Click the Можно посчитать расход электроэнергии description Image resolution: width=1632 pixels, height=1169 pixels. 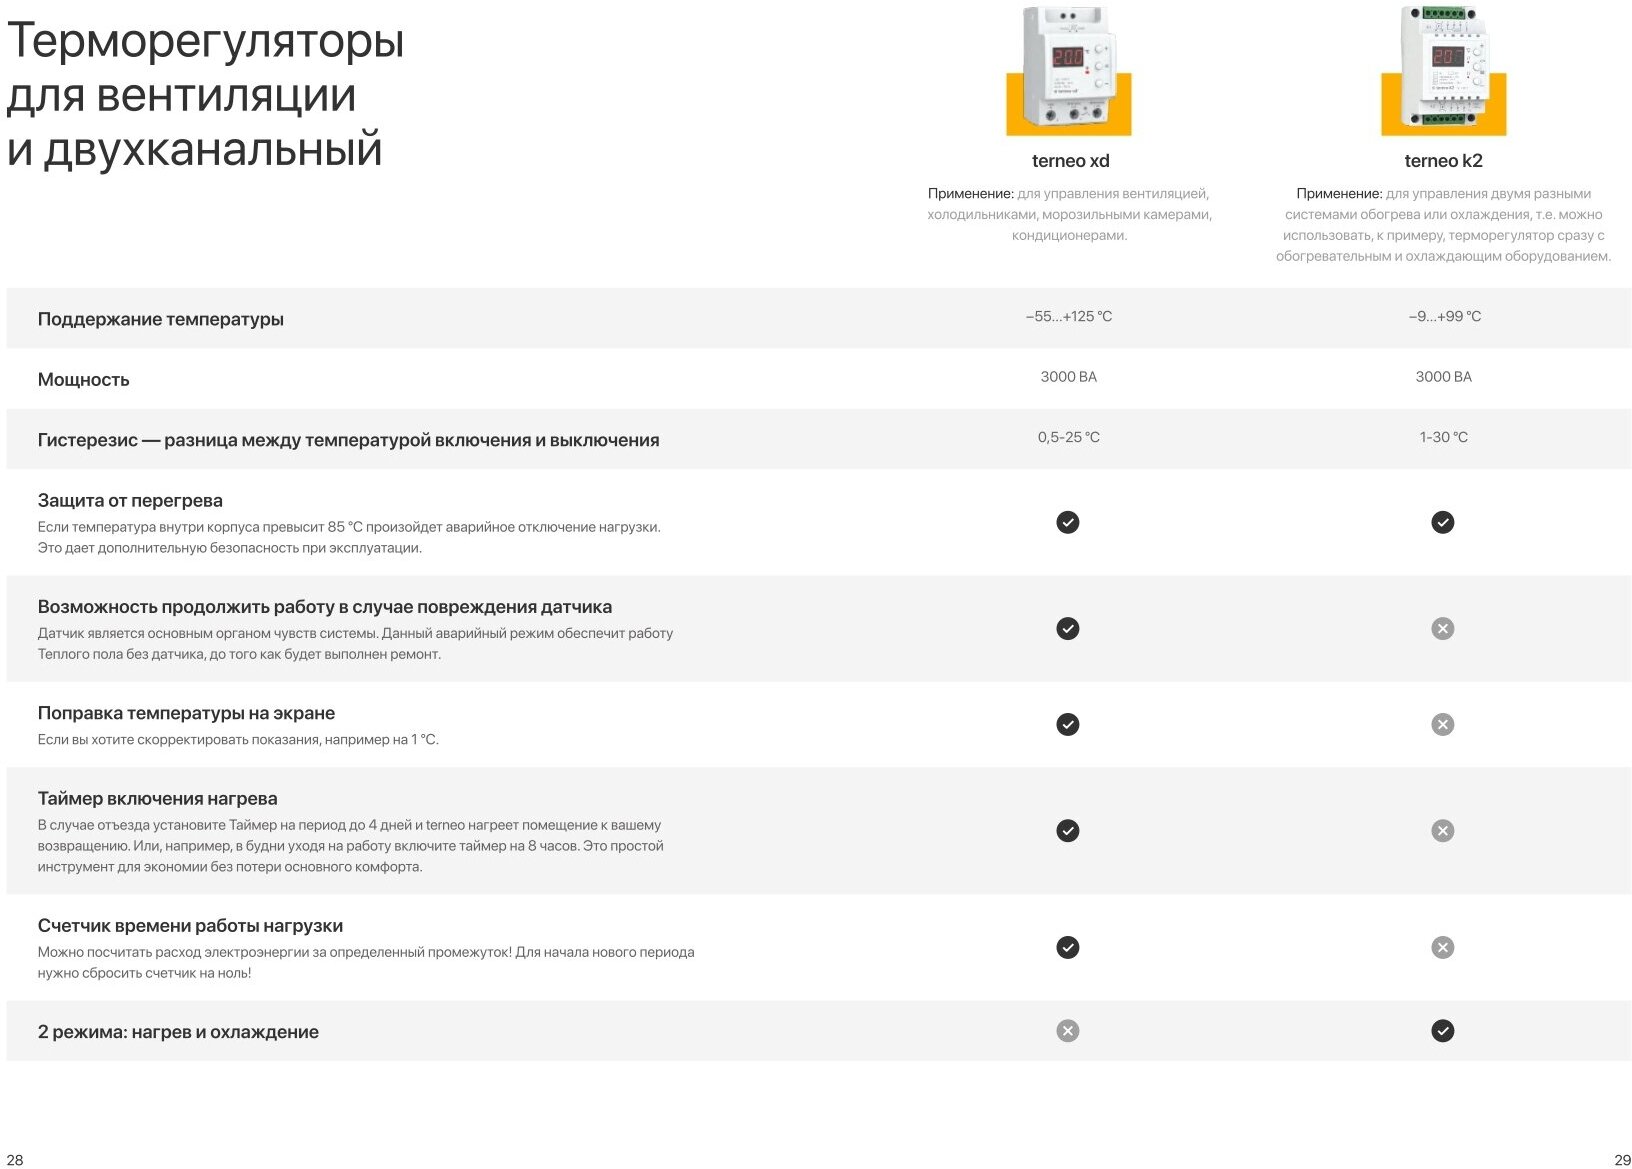[x=366, y=962]
